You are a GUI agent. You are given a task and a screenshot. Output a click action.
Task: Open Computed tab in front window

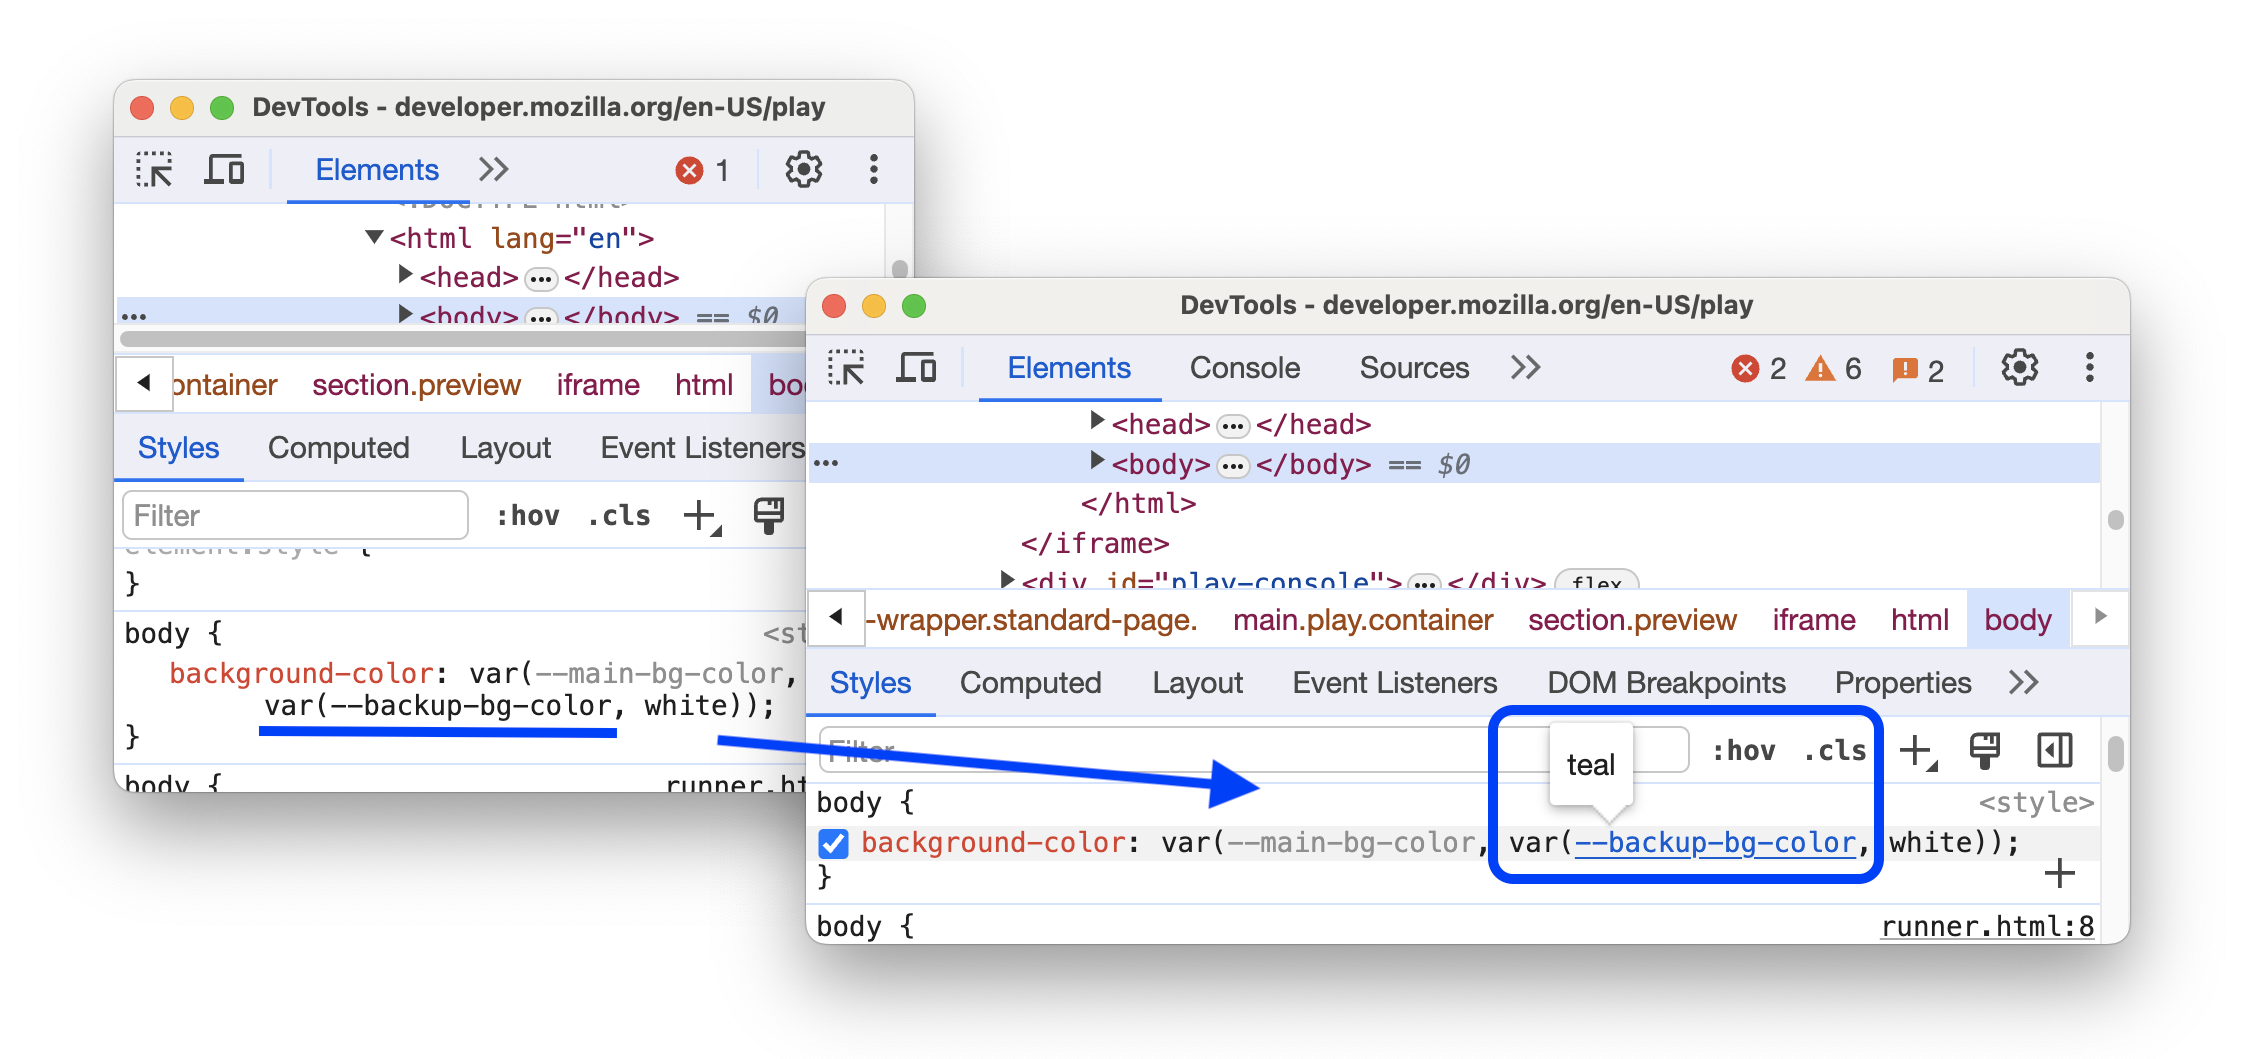(x=1030, y=683)
